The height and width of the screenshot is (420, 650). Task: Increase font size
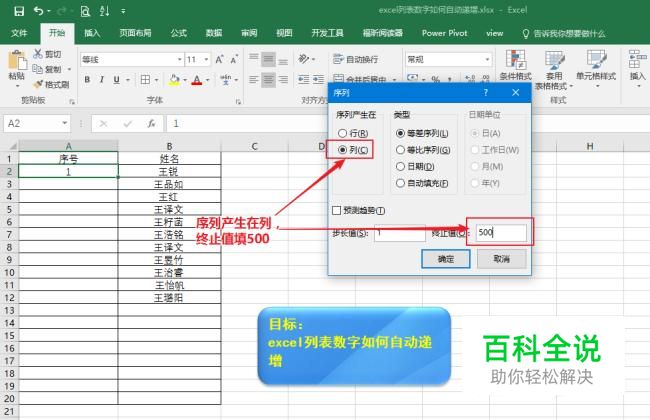point(219,60)
